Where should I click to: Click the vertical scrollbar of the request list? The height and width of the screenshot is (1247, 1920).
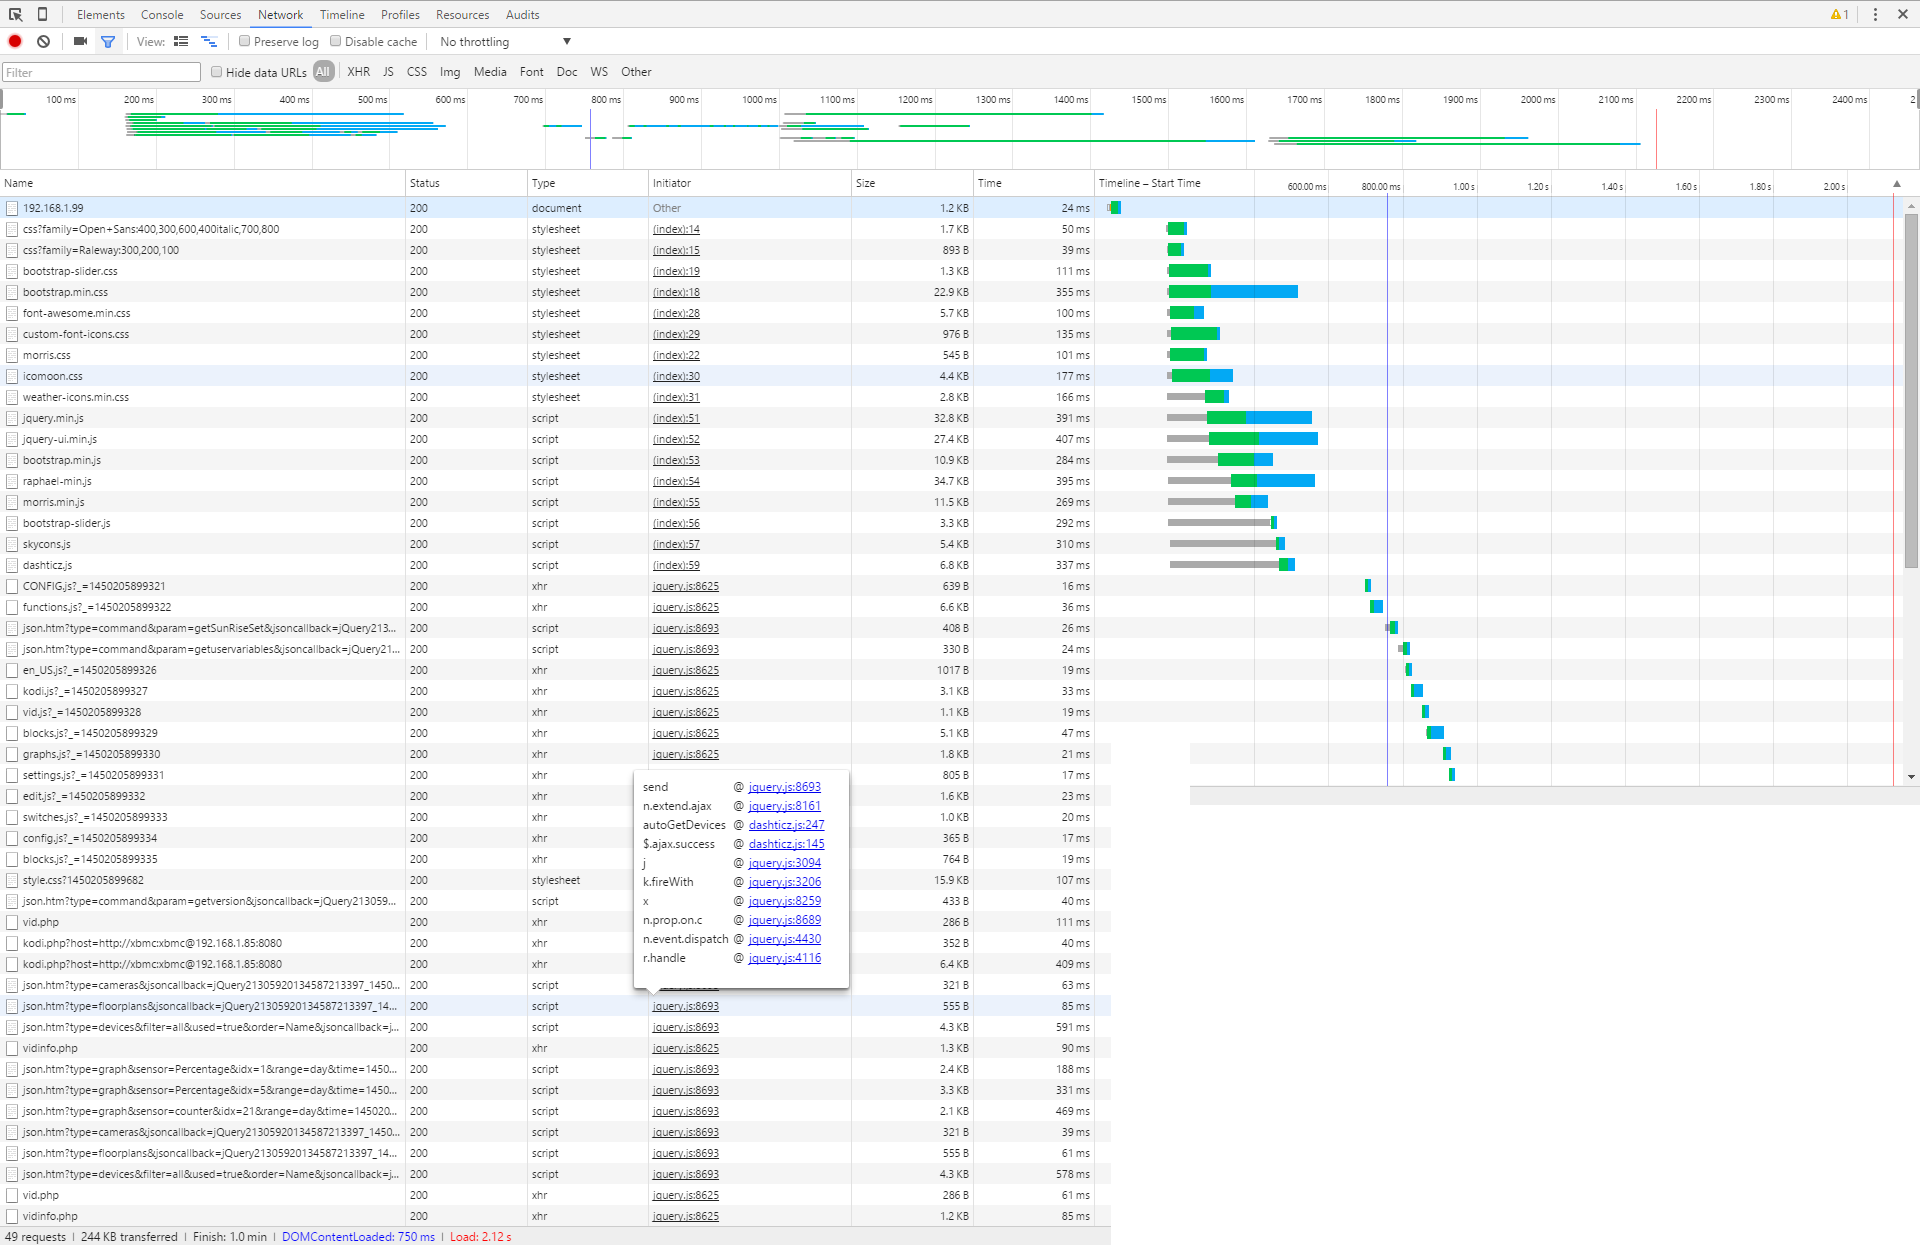[x=1911, y=390]
